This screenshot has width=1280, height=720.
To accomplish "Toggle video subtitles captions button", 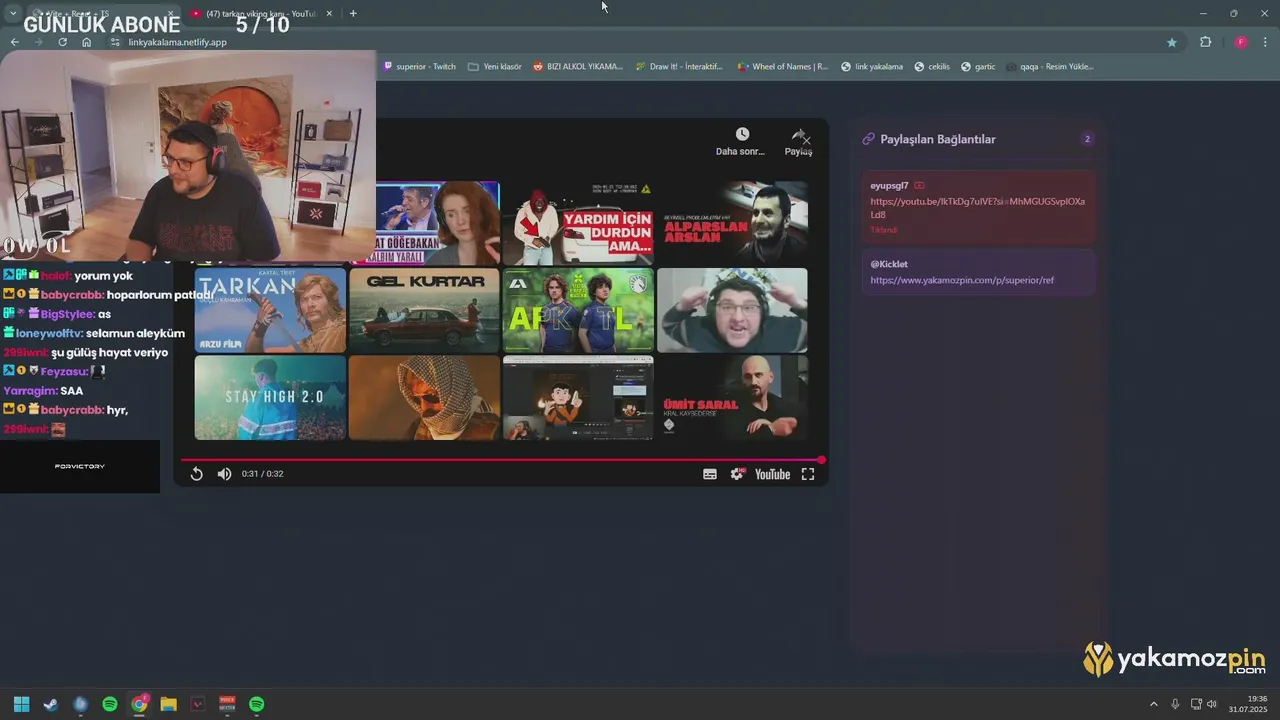I will pos(710,474).
